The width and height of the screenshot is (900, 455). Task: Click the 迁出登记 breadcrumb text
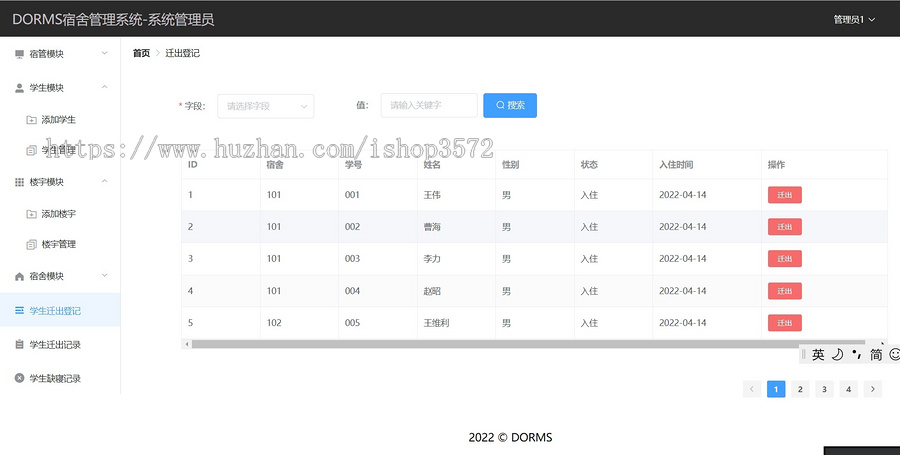tap(183, 53)
